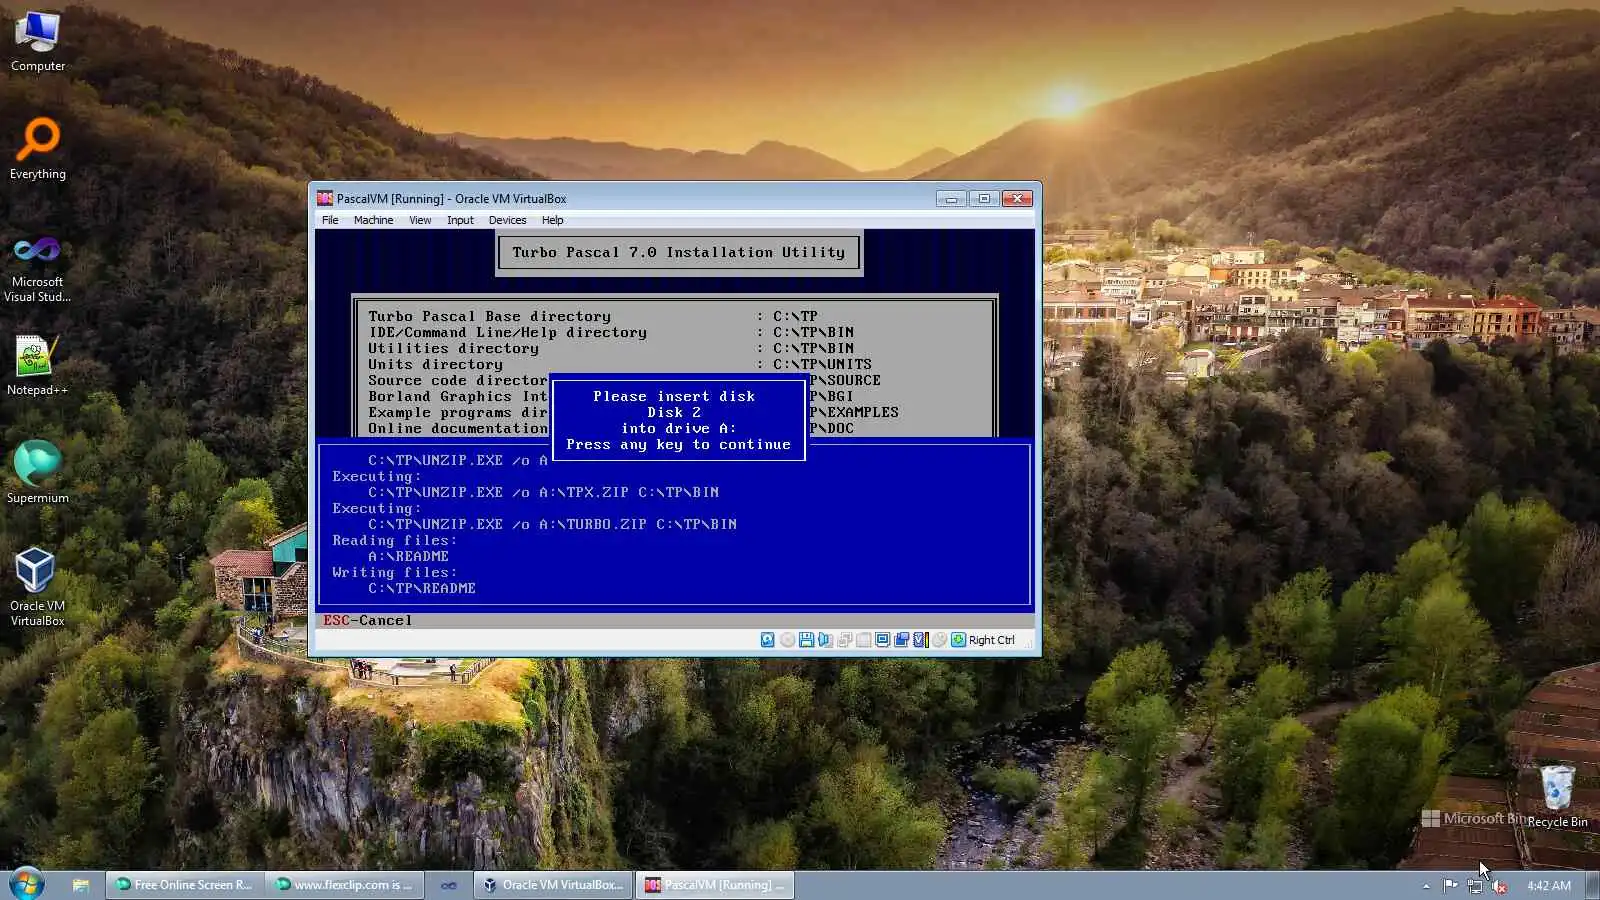Click the network tray icon
This screenshot has width=1600, height=900.
[1475, 885]
